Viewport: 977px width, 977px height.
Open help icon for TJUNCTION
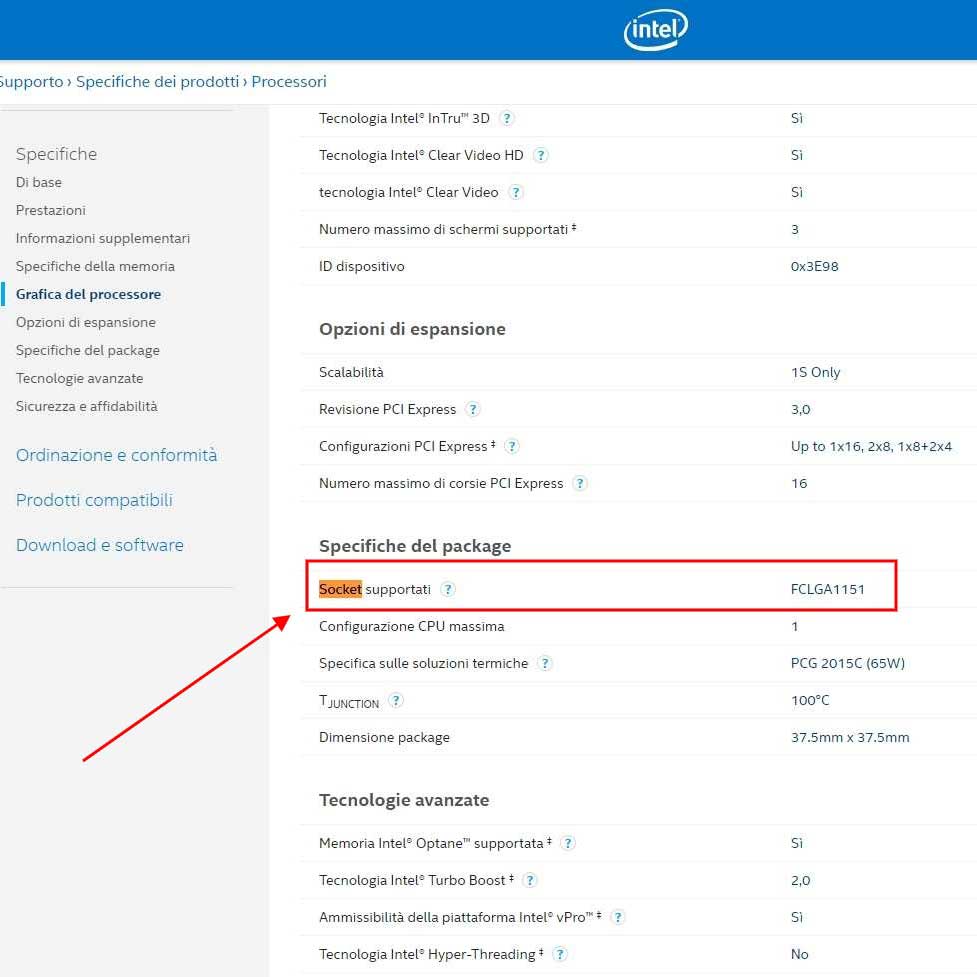[x=396, y=700]
